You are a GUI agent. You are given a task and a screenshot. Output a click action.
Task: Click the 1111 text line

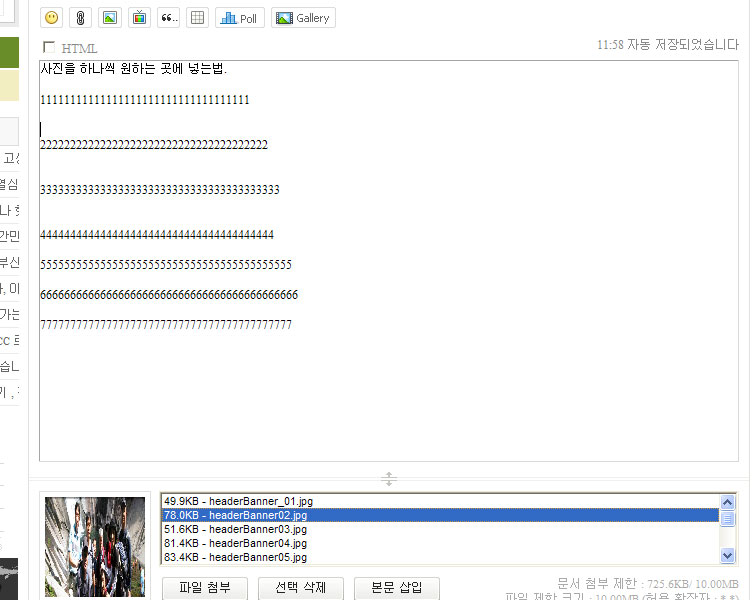tap(145, 100)
